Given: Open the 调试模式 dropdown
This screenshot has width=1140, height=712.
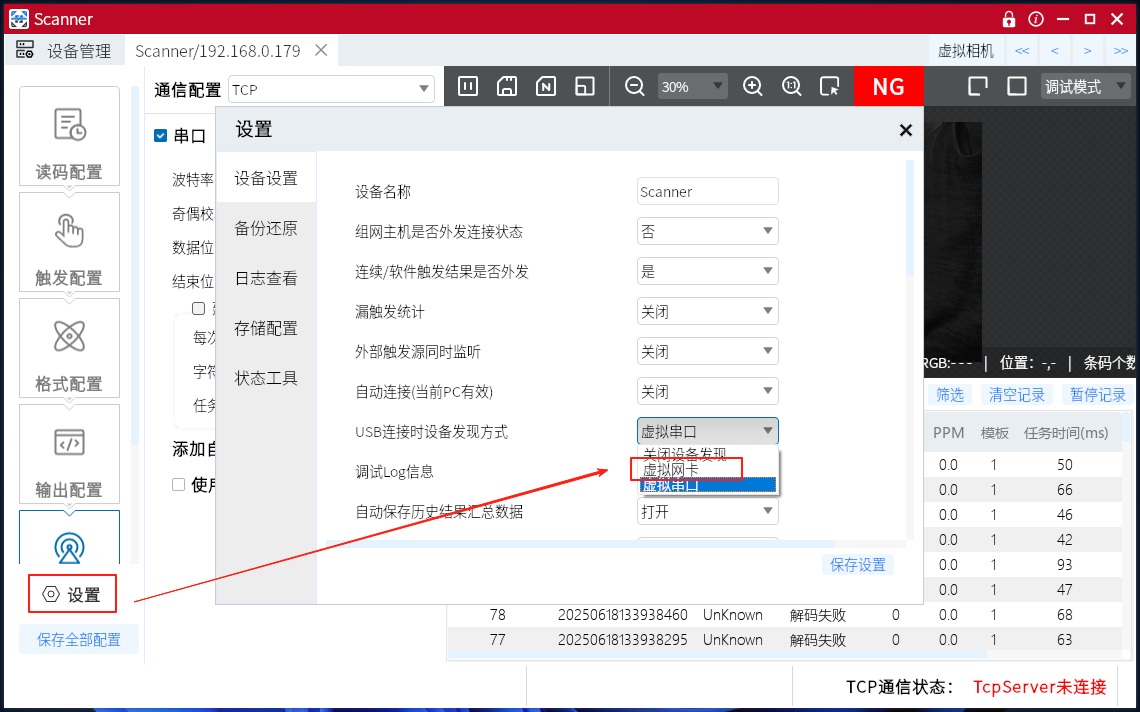Looking at the screenshot, I should coord(1085,87).
